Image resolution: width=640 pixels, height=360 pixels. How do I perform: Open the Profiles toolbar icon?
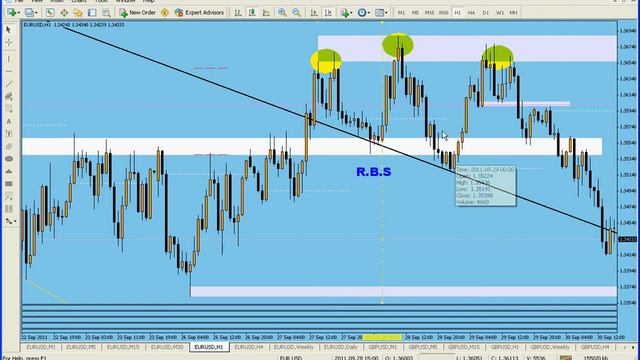(x=29, y=13)
